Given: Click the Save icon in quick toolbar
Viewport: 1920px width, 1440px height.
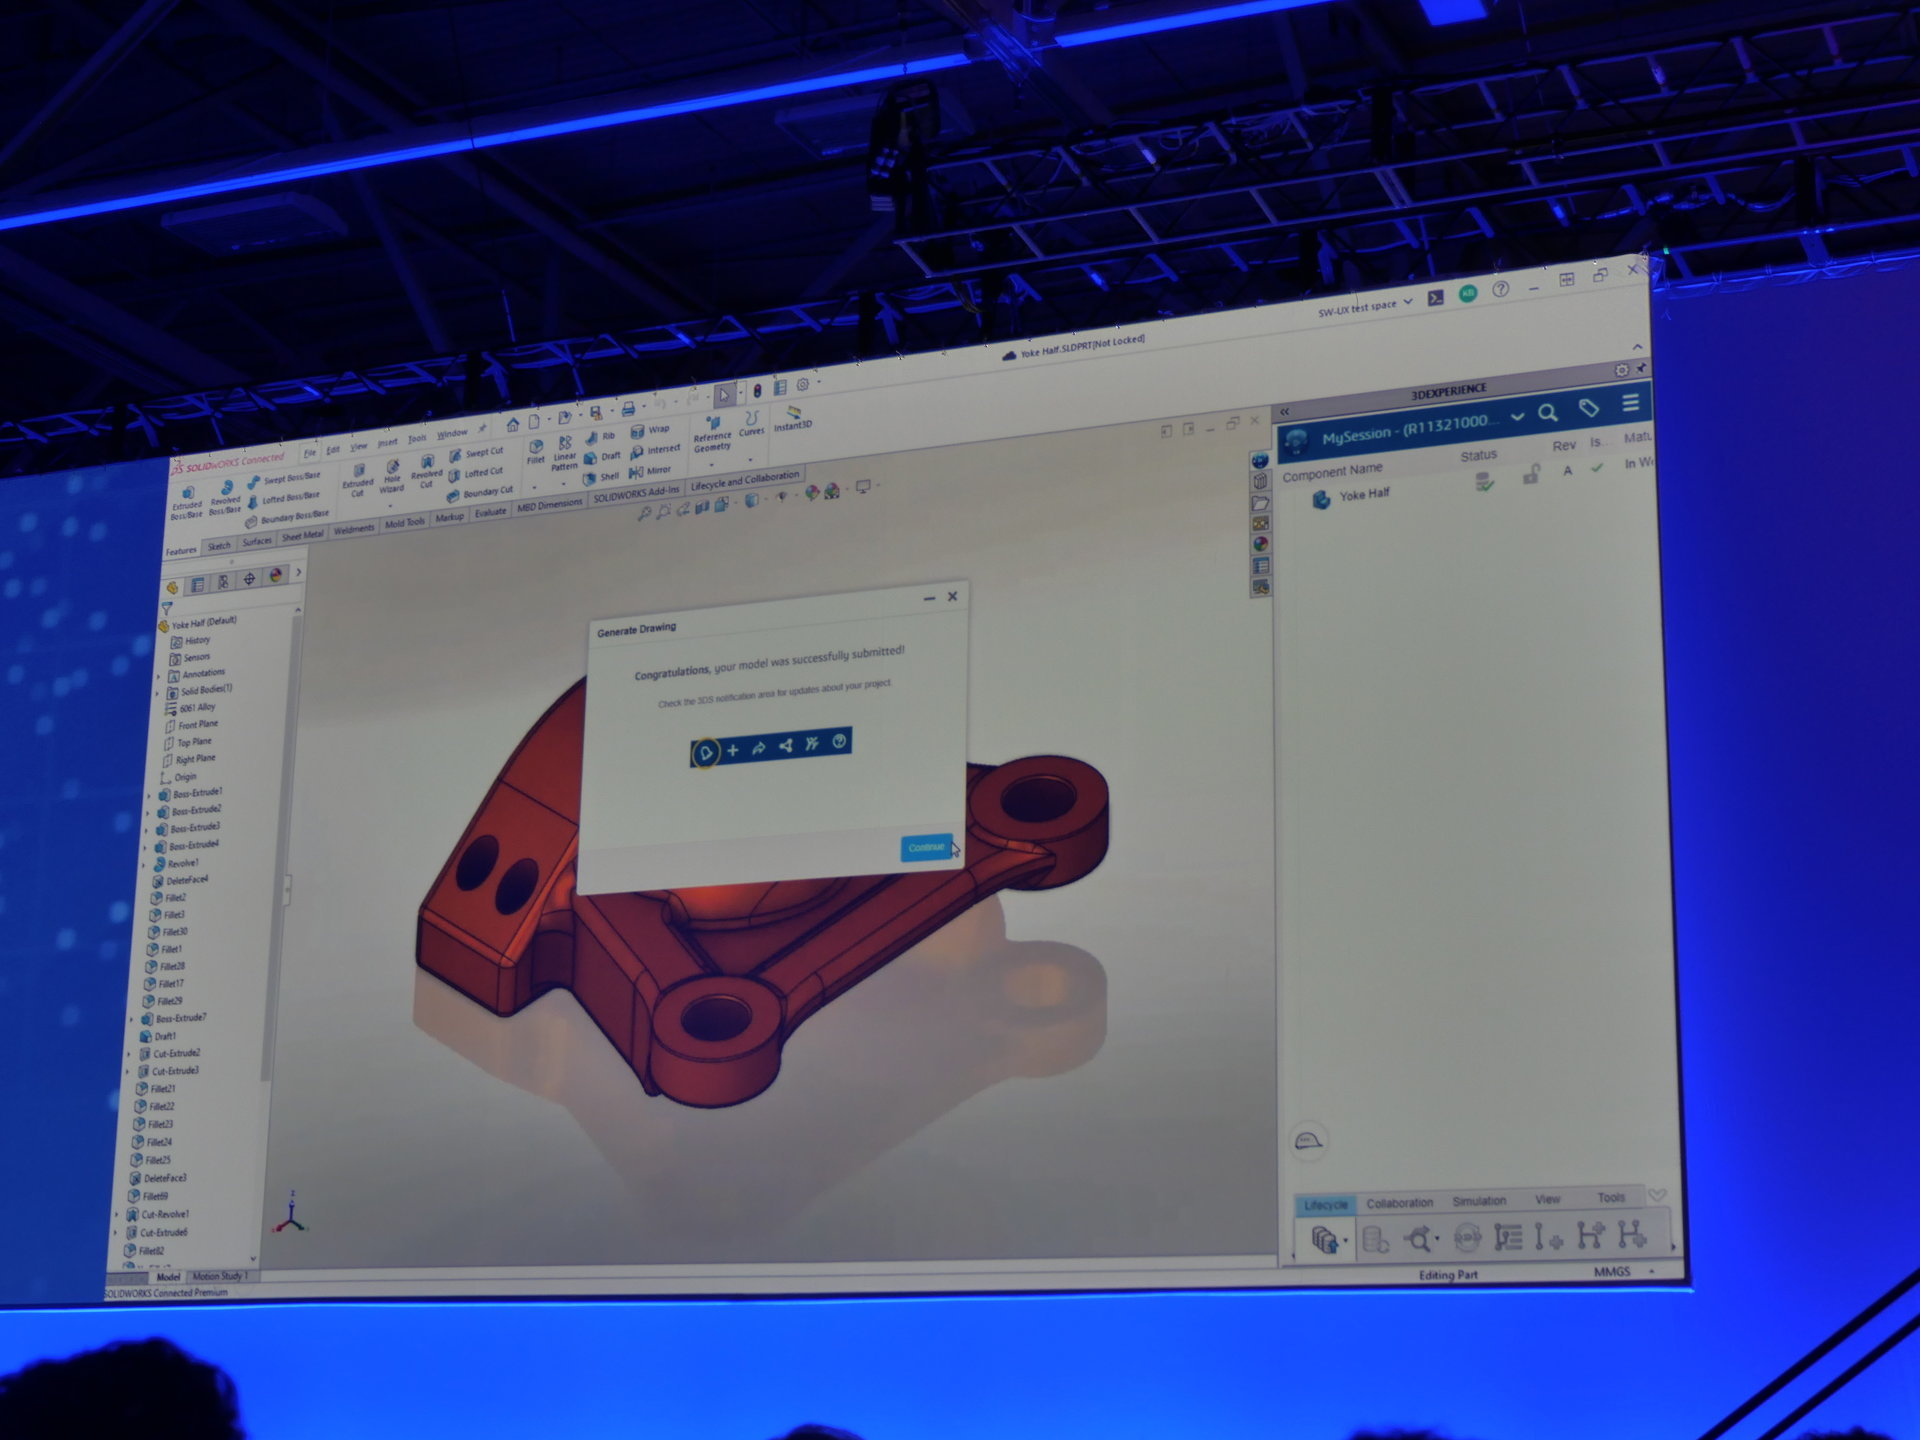Looking at the screenshot, I should tap(596, 413).
